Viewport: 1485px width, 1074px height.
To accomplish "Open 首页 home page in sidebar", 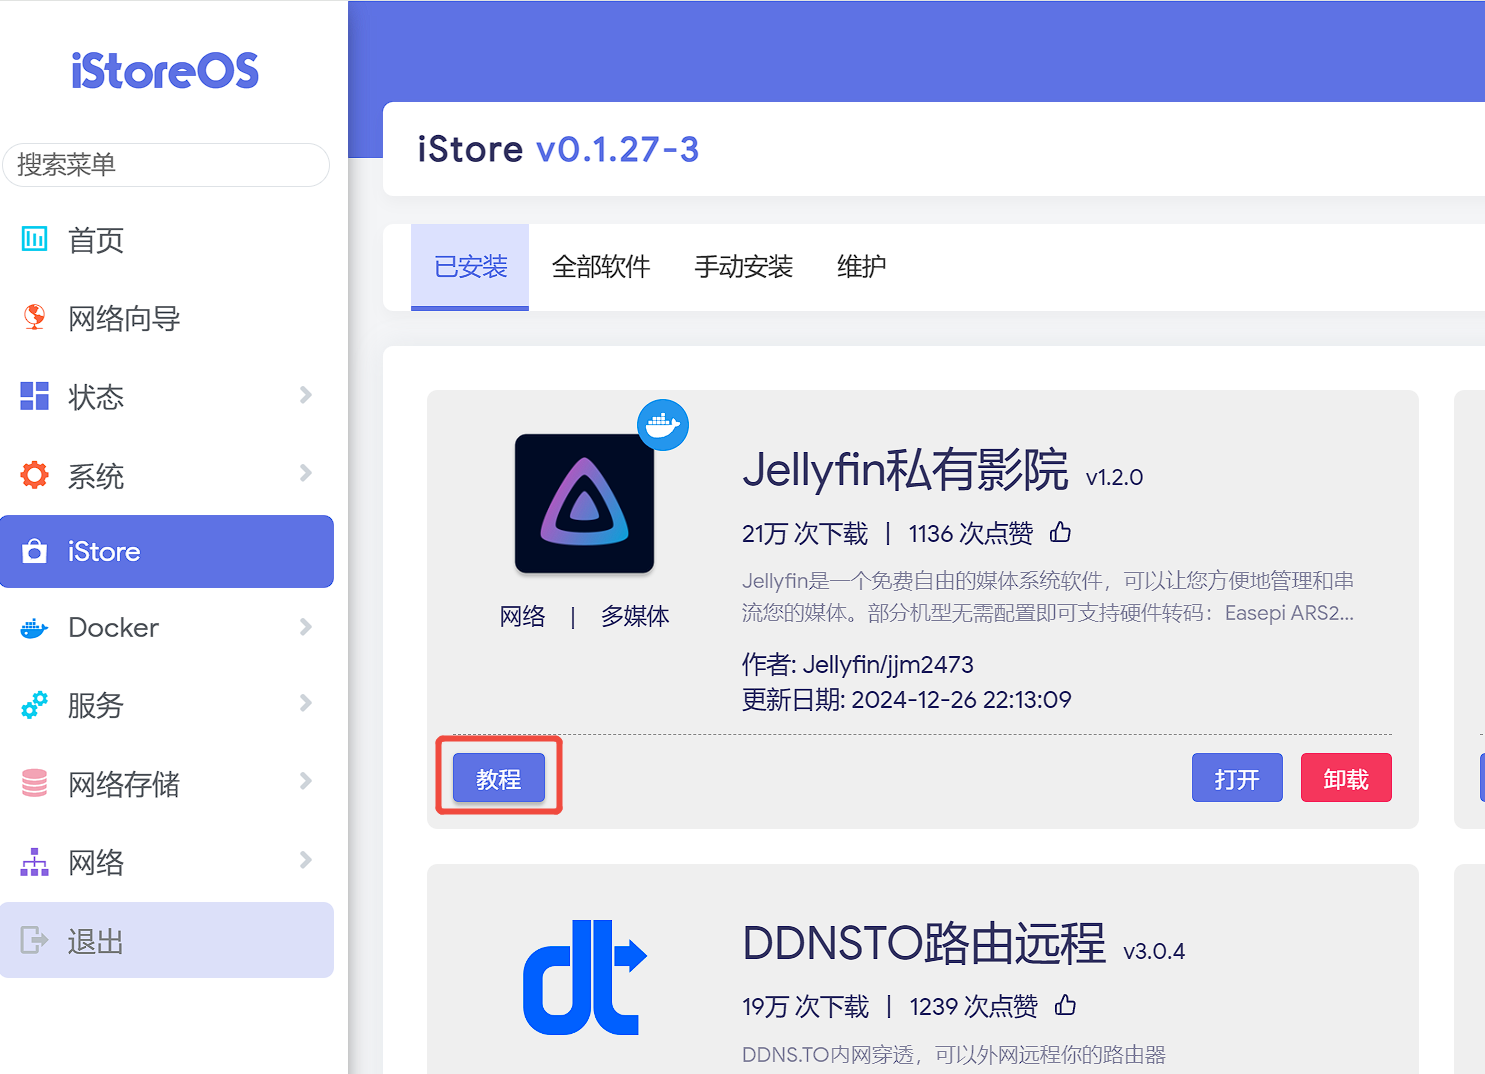I will tap(95, 240).
